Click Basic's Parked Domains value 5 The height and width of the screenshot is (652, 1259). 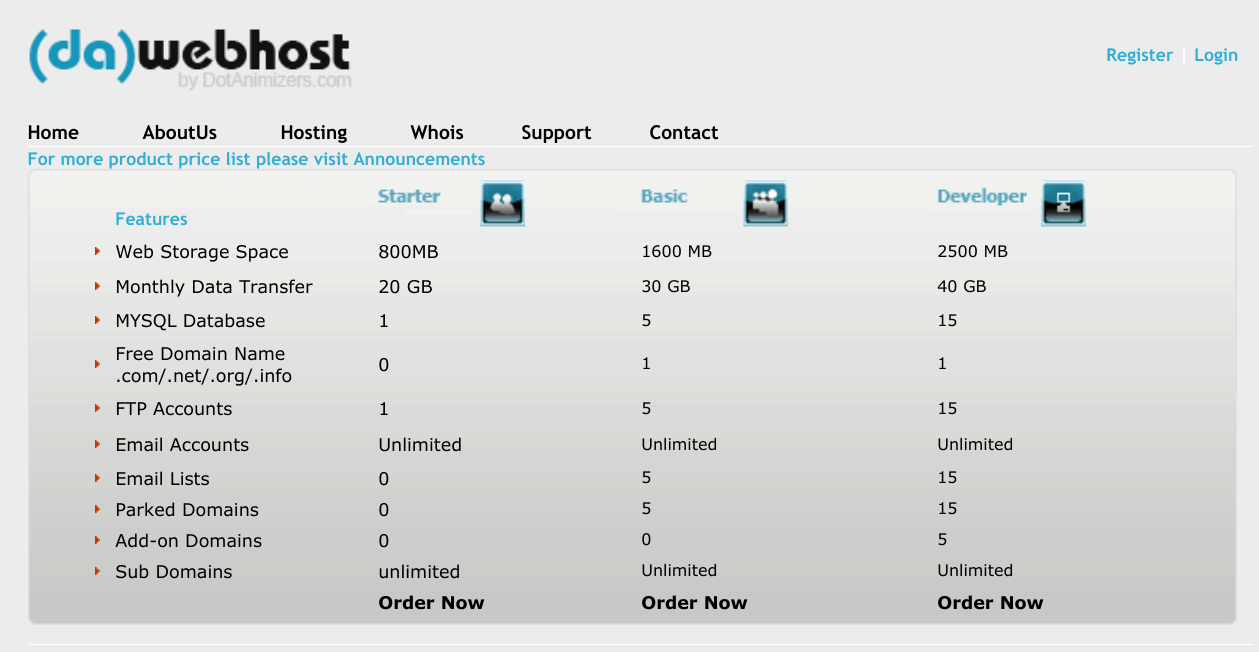[646, 508]
